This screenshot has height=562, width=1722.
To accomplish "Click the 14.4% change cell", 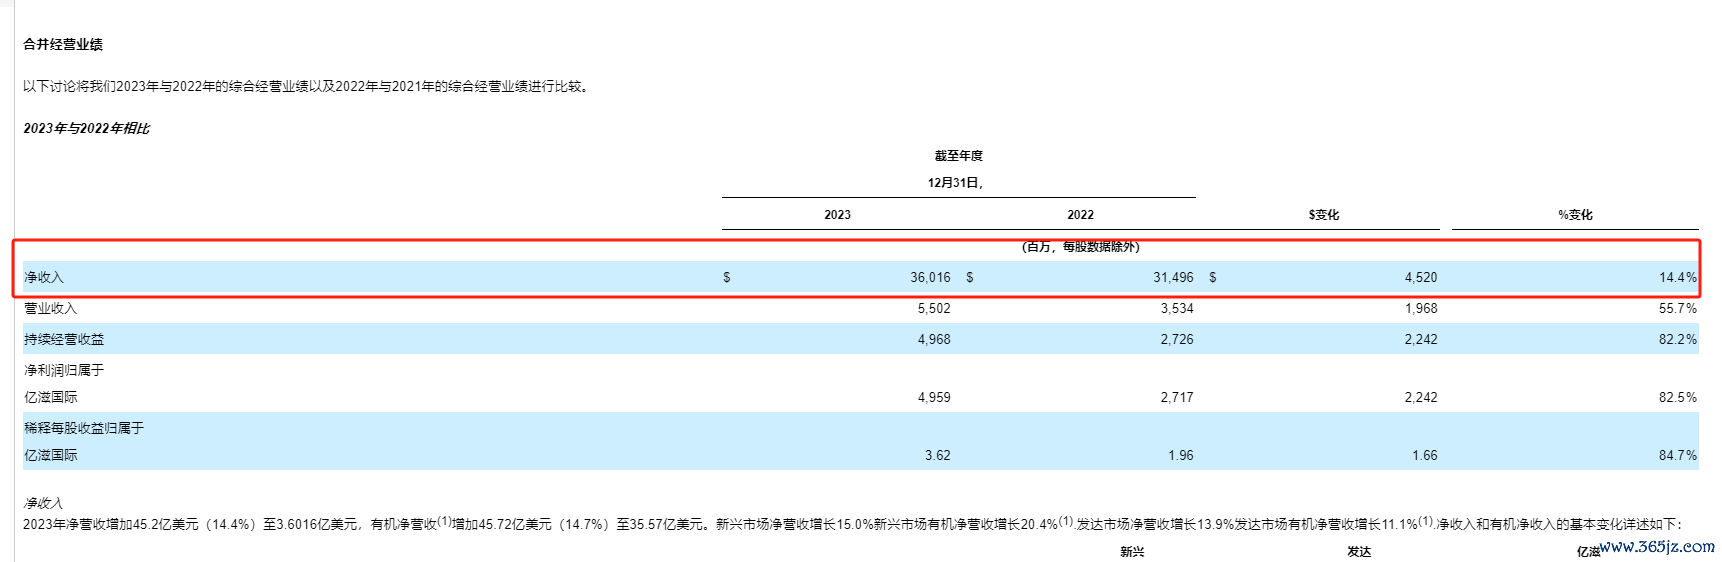I will click(x=1677, y=277).
